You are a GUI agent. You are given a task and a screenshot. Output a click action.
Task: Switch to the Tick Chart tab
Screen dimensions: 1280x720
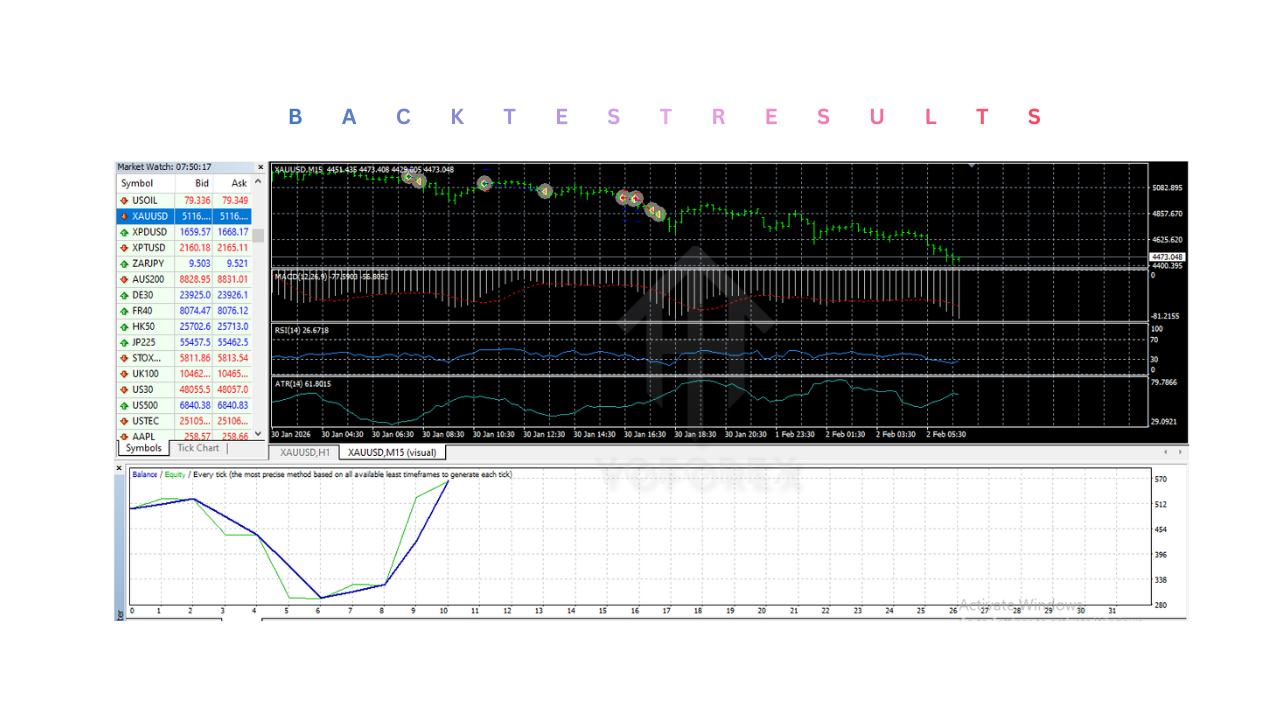click(x=197, y=448)
